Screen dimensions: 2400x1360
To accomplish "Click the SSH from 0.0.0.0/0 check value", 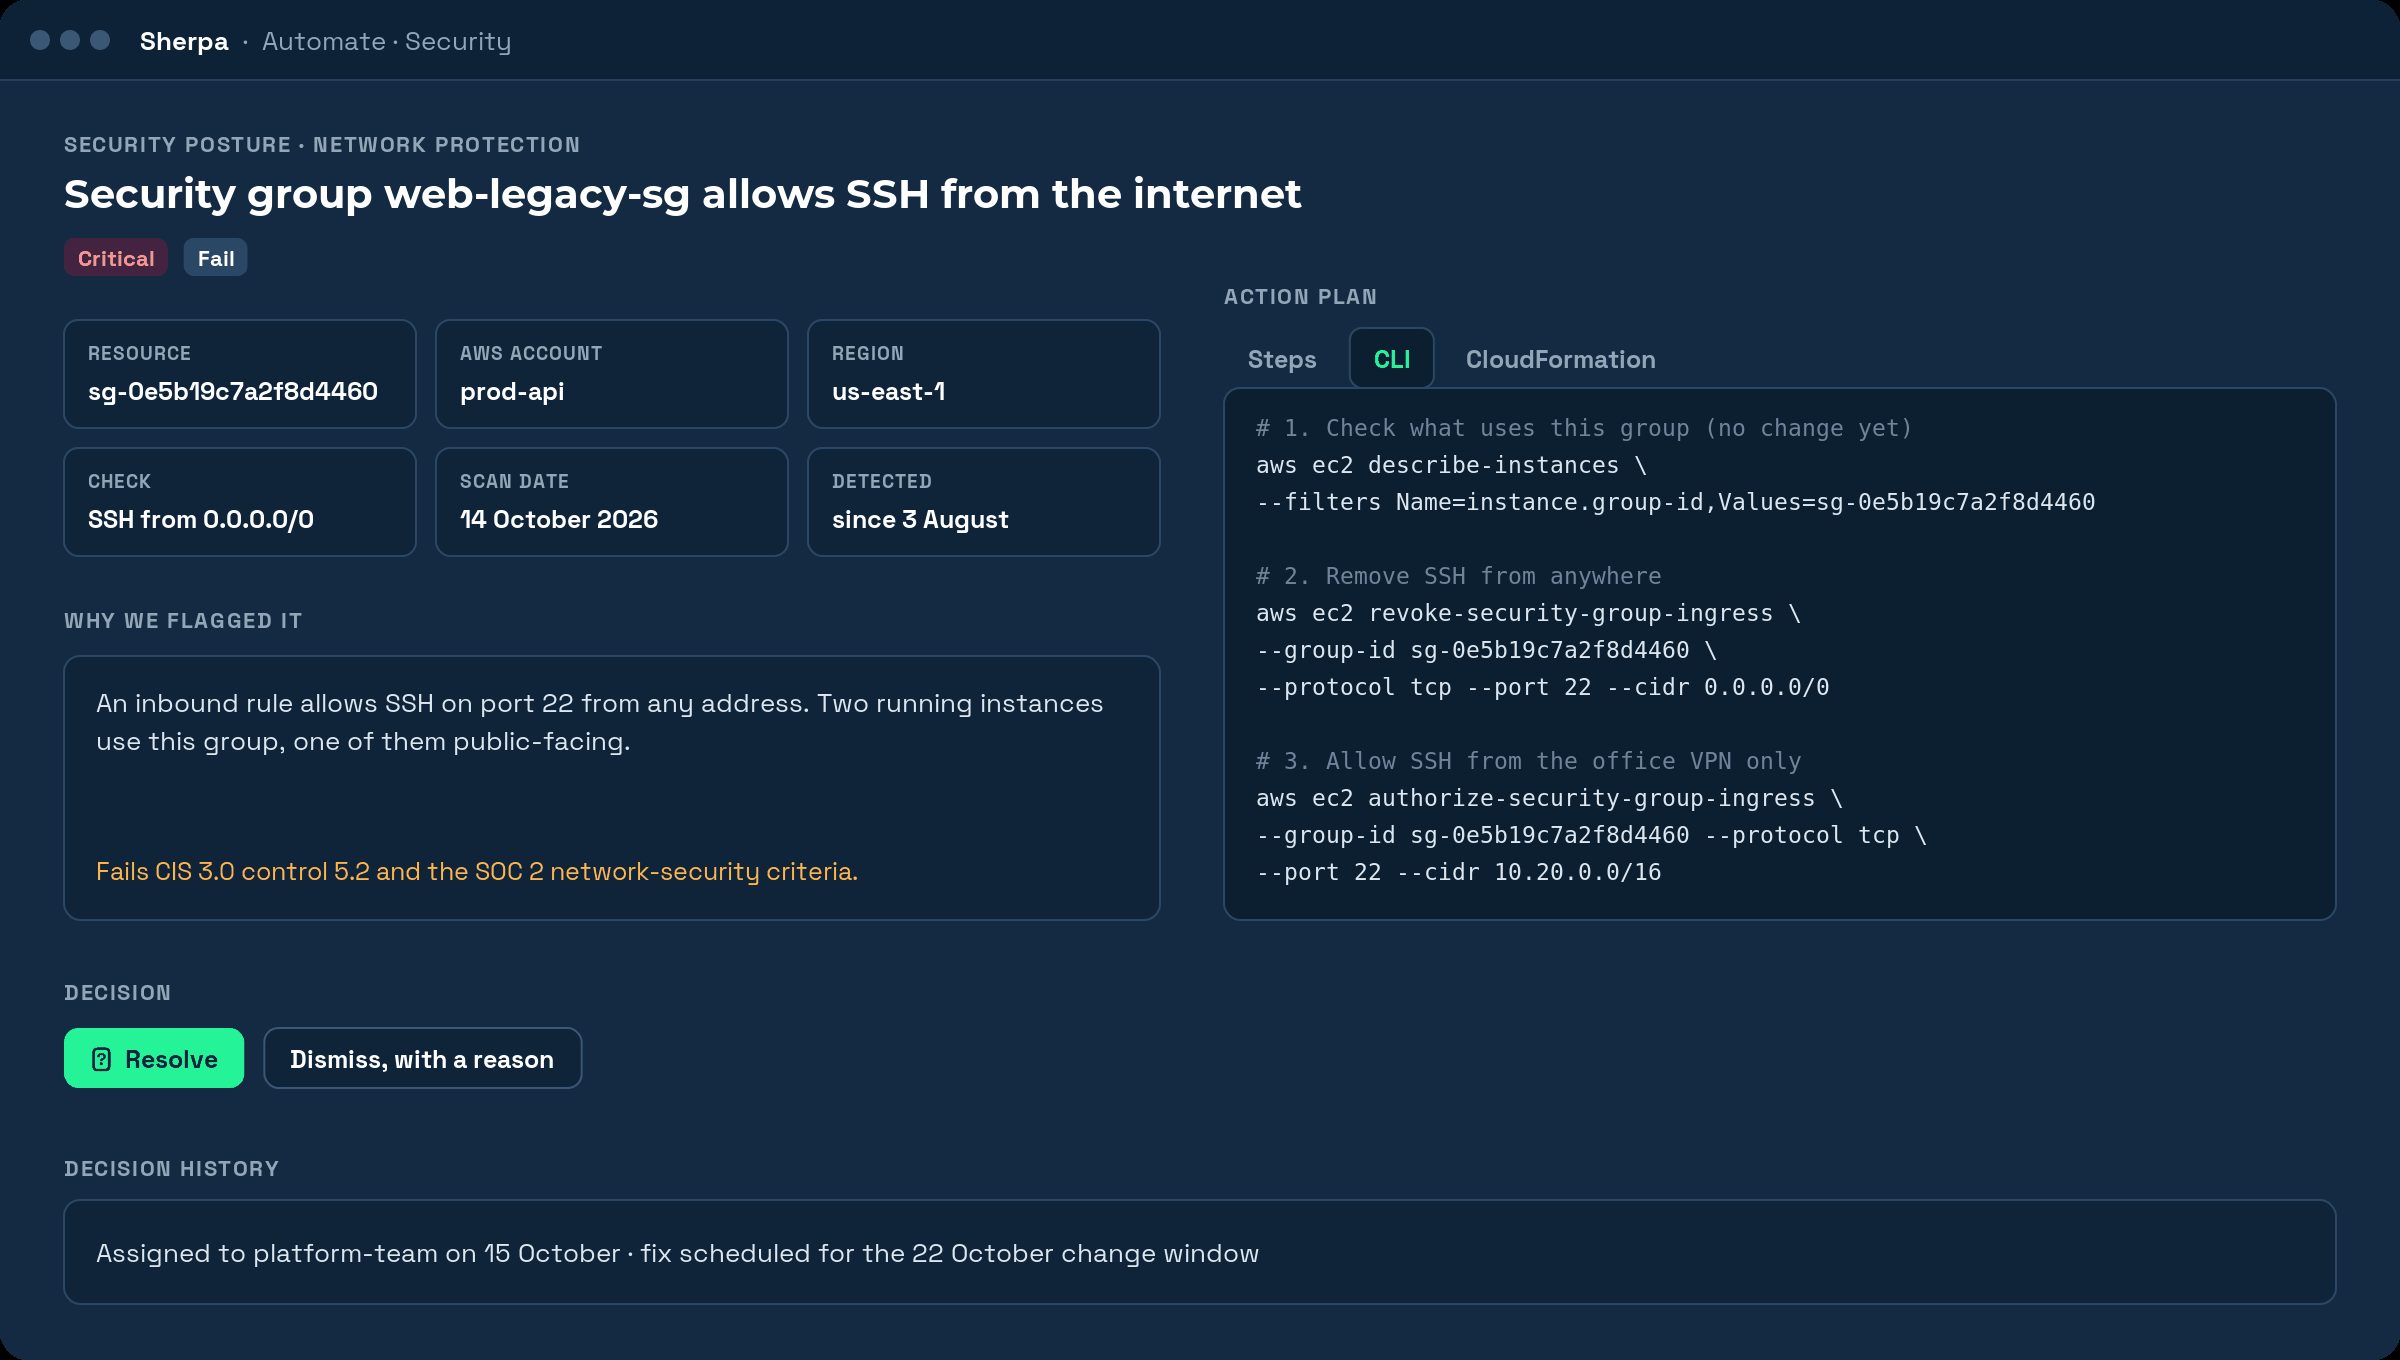I will point(201,519).
